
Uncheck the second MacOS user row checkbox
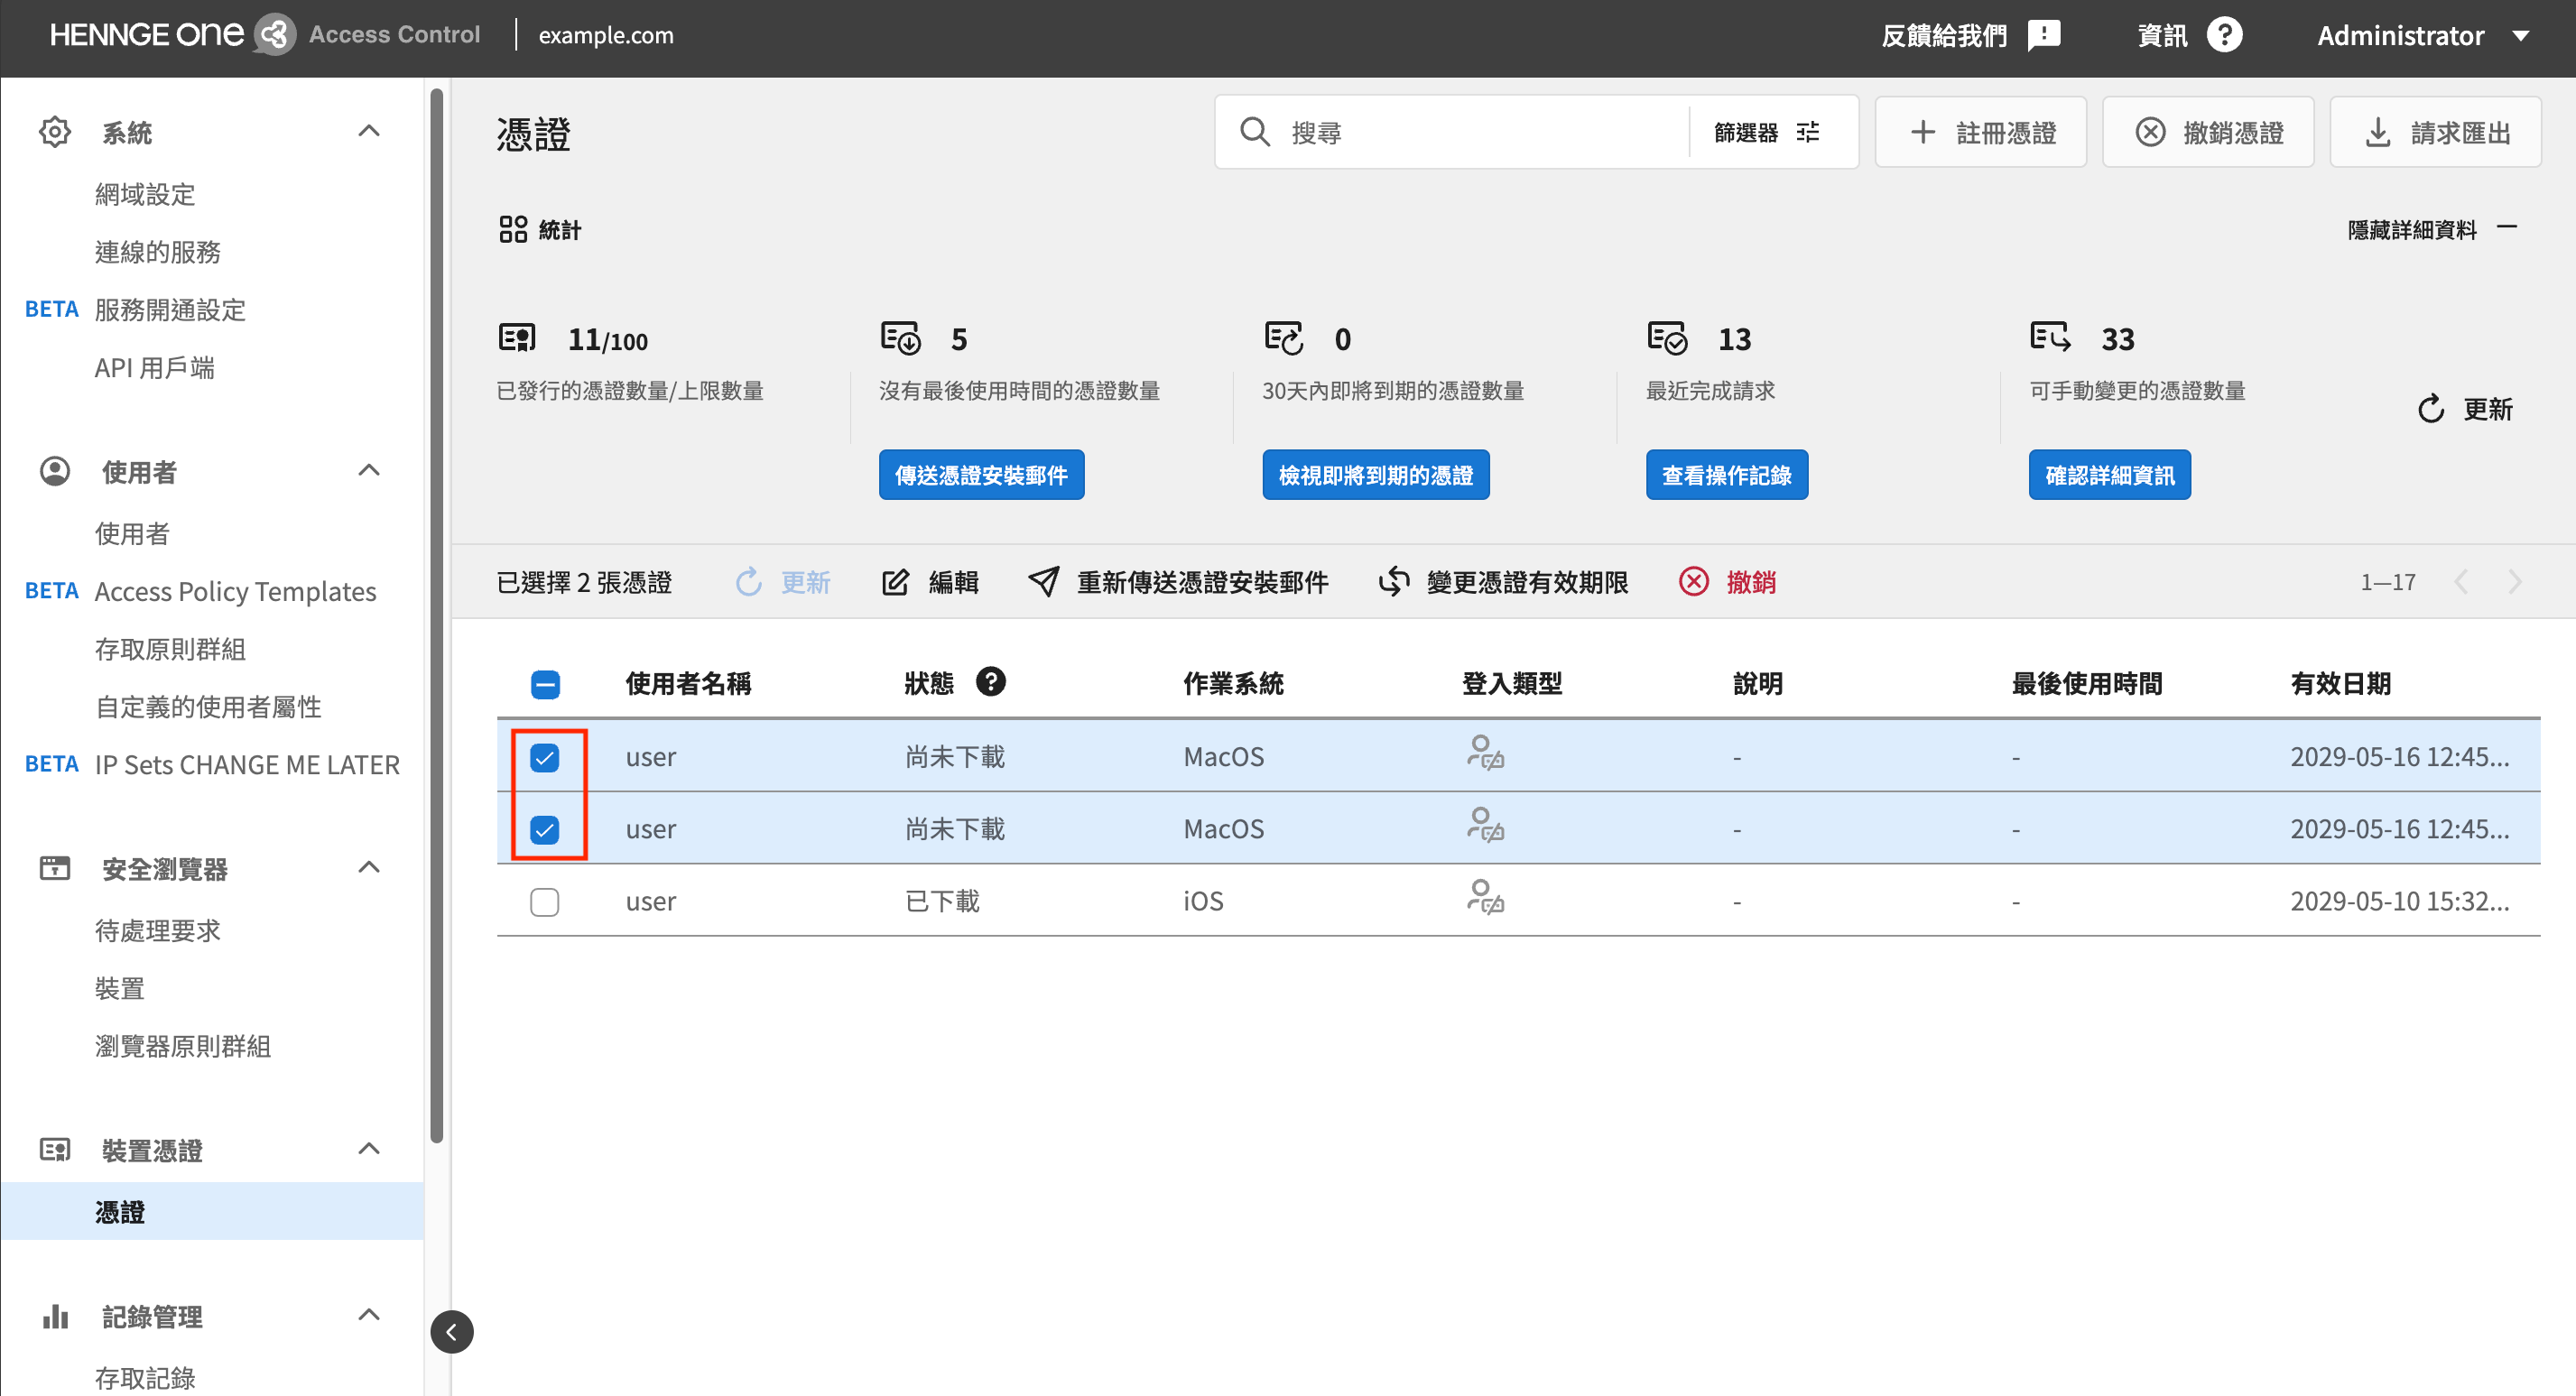pyautogui.click(x=545, y=830)
